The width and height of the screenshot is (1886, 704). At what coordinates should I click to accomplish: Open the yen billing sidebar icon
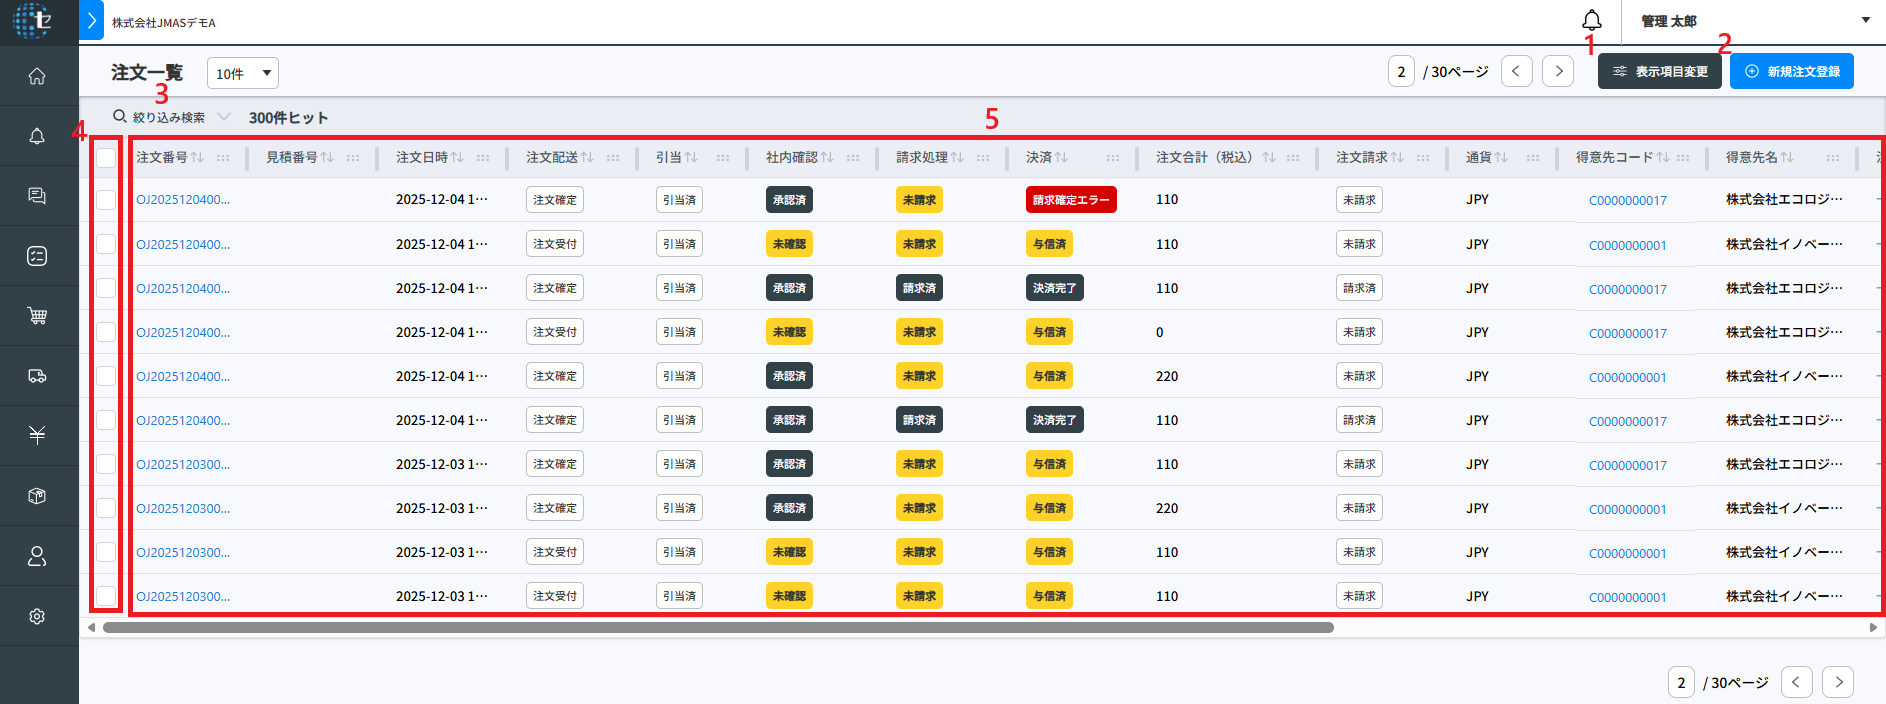pyautogui.click(x=37, y=435)
